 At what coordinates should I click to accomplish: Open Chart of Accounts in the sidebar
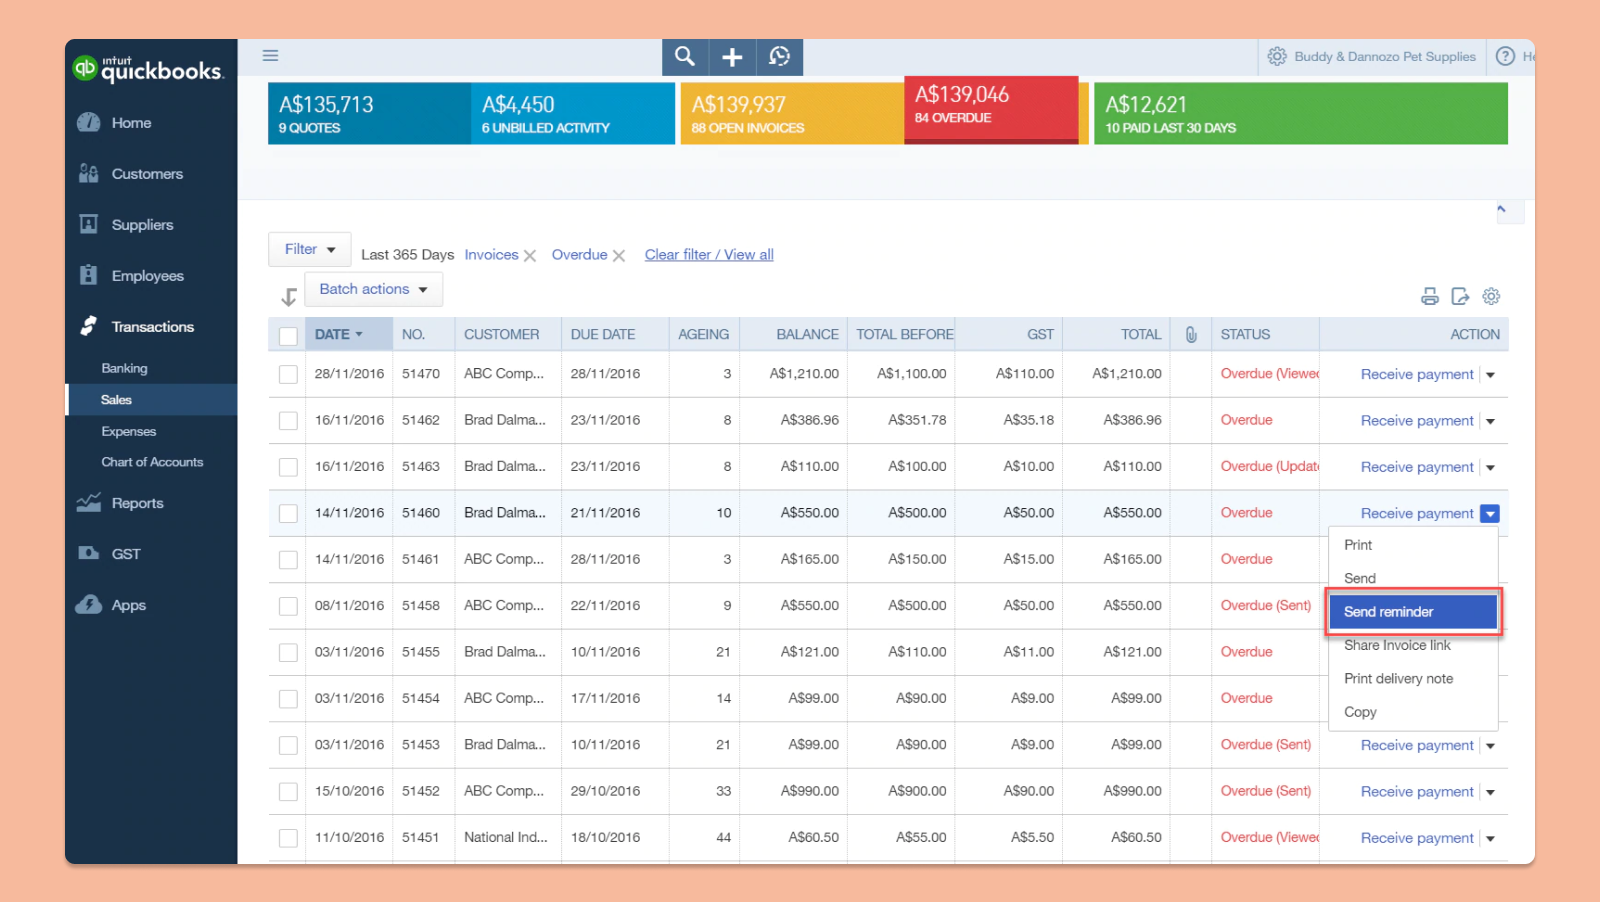click(152, 461)
